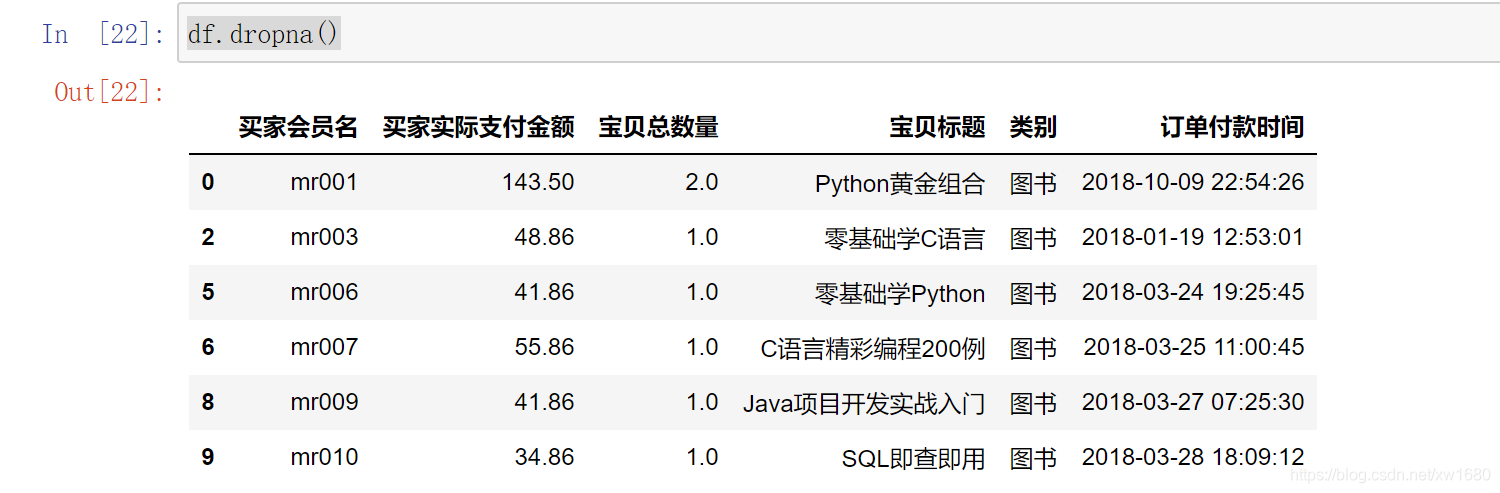Click the 41.86 amount in the mr009 row
This screenshot has width=1500, height=493.
(545, 402)
